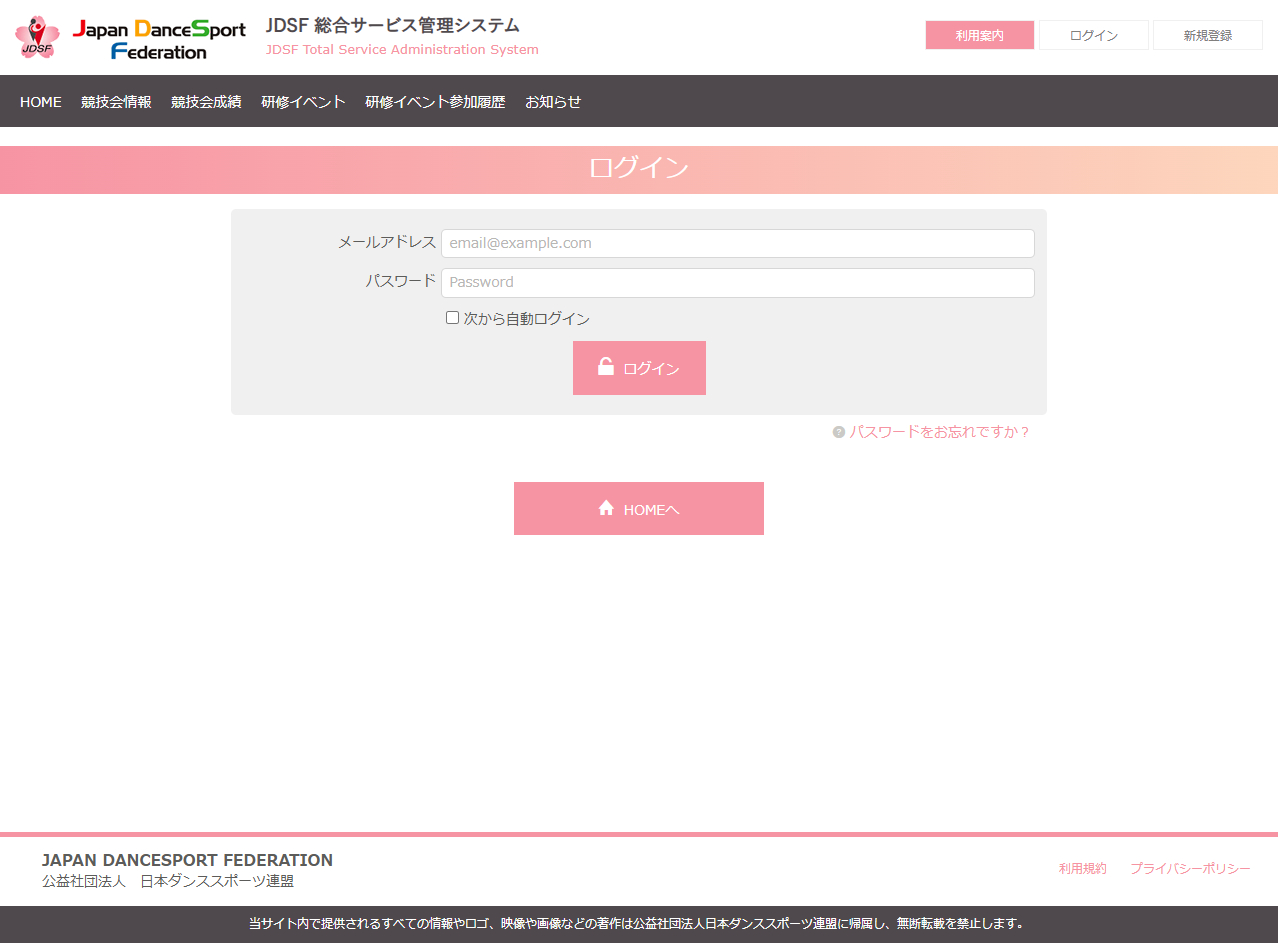Go to 競技会成績 in navigation
This screenshot has width=1278, height=944.
(206, 101)
